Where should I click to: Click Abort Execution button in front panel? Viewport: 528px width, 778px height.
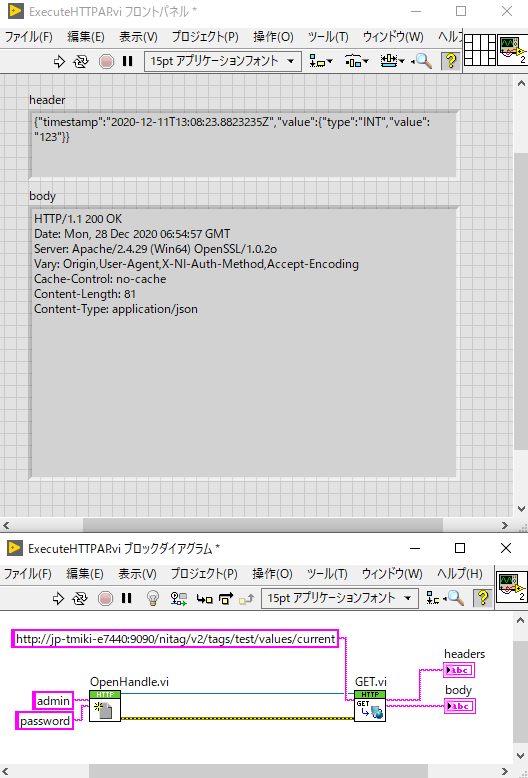click(x=106, y=62)
